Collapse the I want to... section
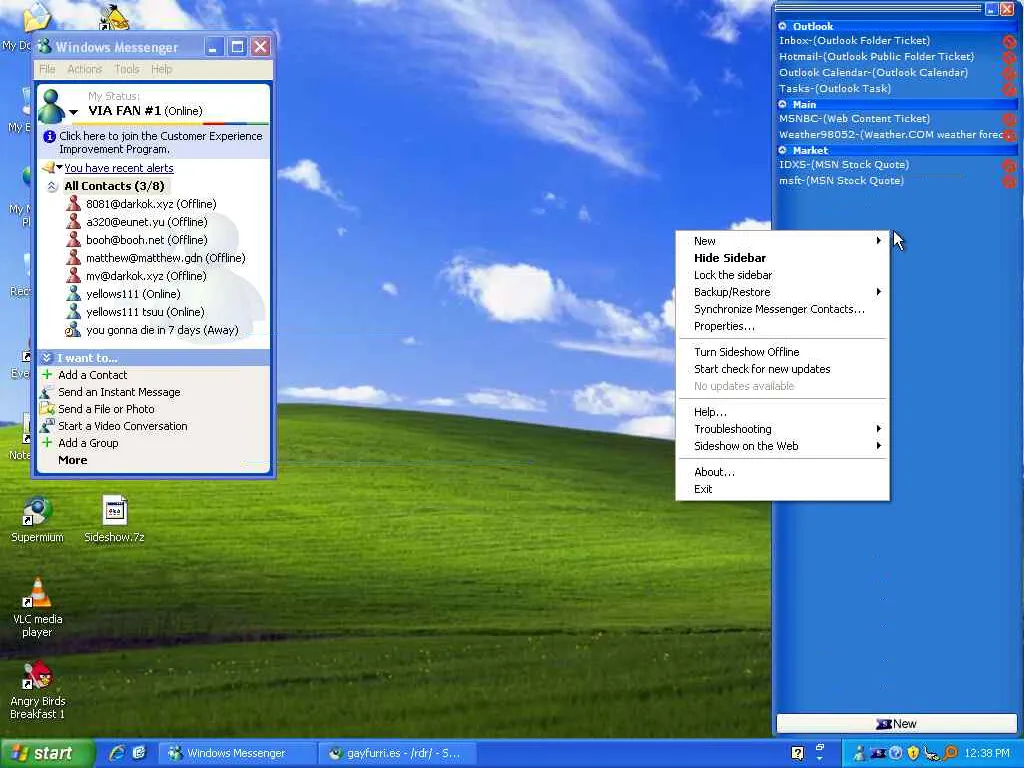Viewport: 1024px width, 768px height. click(46, 358)
